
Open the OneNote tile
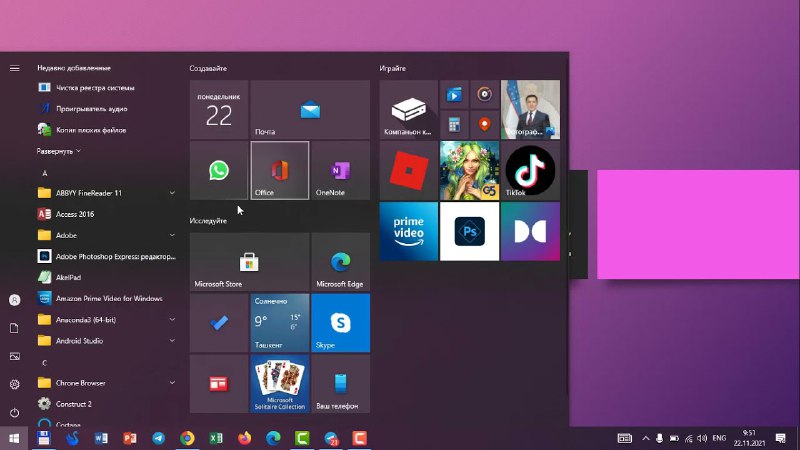click(x=340, y=170)
